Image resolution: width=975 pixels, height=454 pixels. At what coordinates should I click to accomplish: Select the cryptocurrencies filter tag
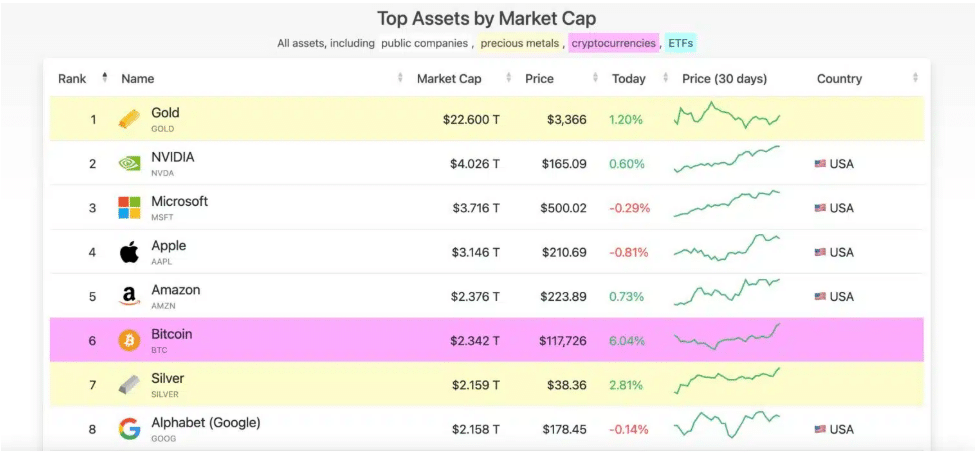pos(613,43)
